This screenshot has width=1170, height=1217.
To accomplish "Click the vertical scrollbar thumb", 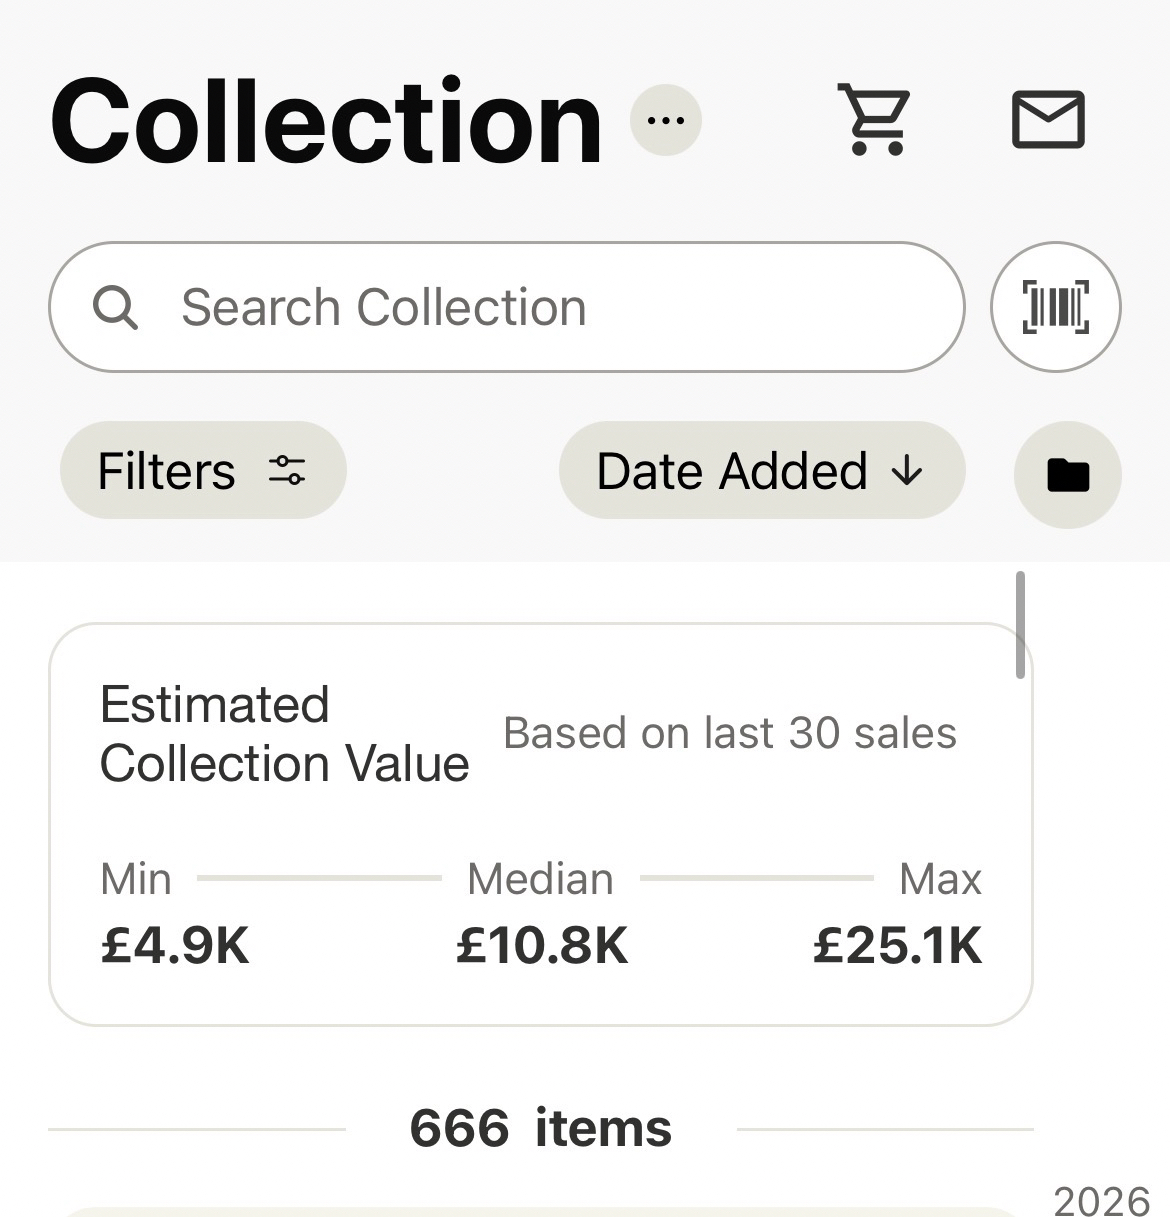I will click(1020, 625).
